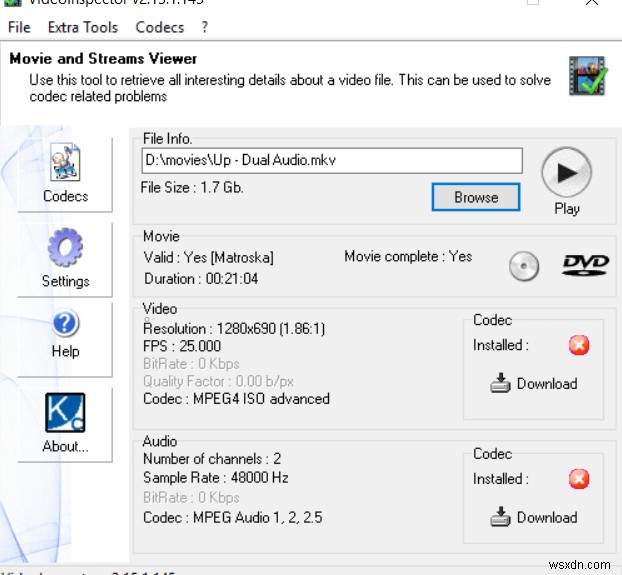Screen dimensions: 622x575
Task: Select 'Quality Factor : 0.00 b/px' text
Action: 219,381
